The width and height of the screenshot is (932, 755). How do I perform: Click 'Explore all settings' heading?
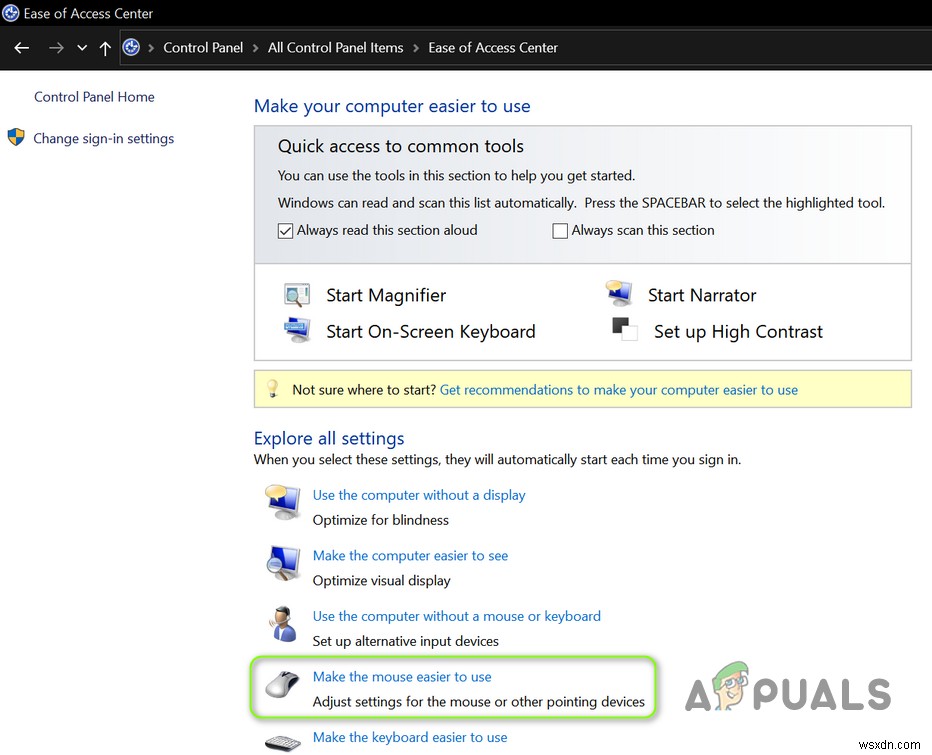(x=329, y=439)
